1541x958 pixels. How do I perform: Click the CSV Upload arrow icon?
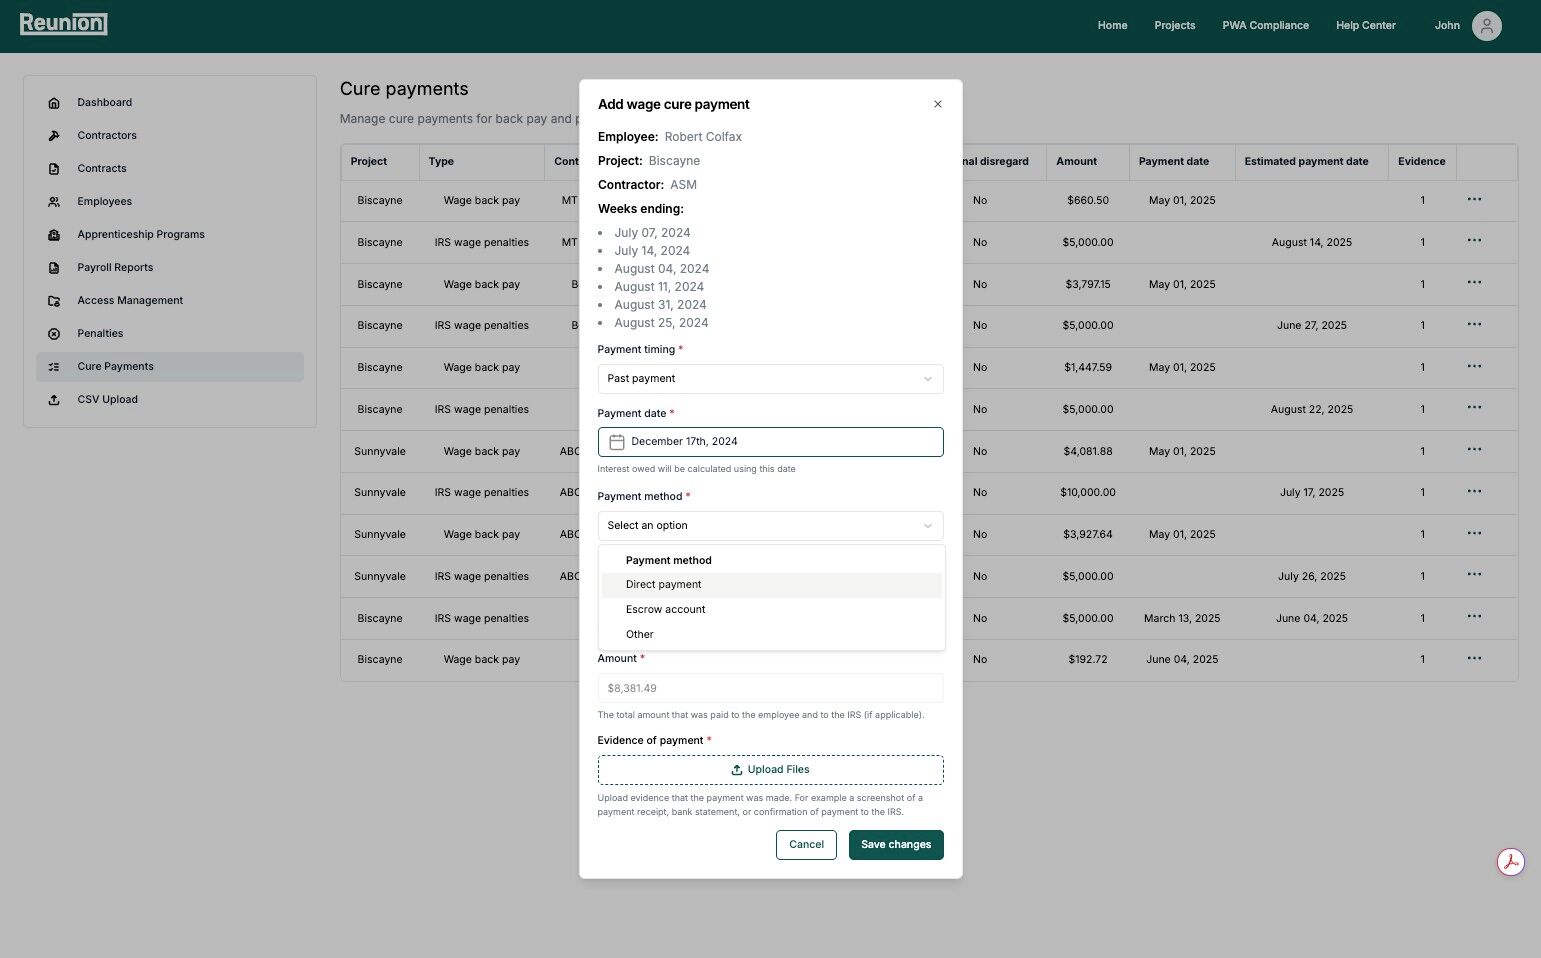[55, 399]
